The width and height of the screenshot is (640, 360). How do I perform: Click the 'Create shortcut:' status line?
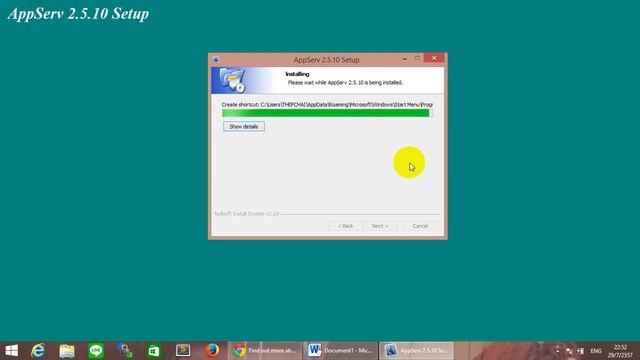(327, 104)
